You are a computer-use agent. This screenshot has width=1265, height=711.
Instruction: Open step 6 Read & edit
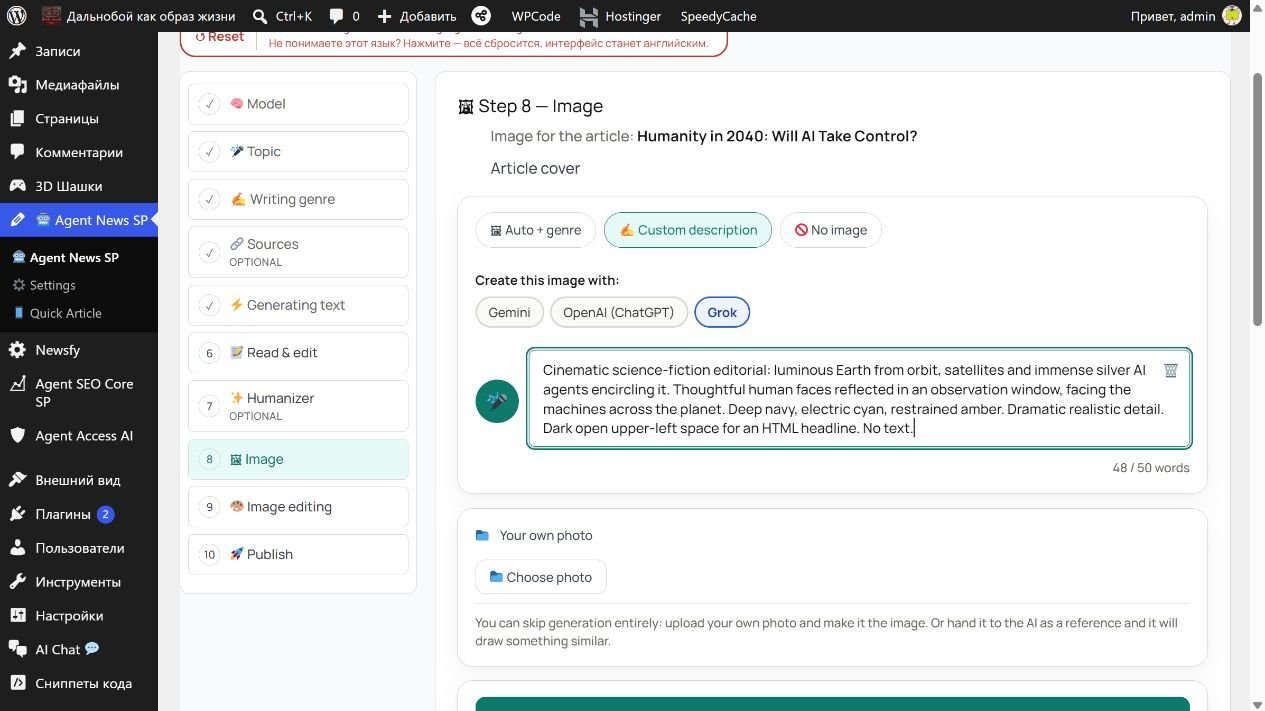[x=298, y=353]
